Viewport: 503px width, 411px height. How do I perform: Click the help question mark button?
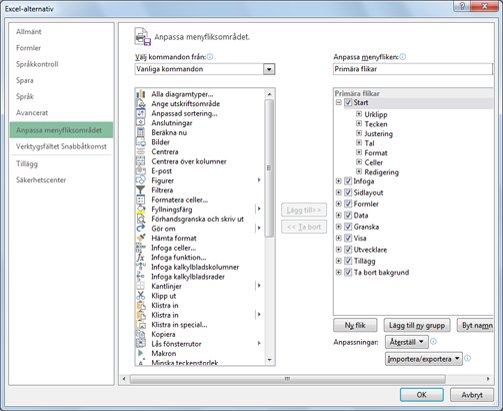pos(462,6)
